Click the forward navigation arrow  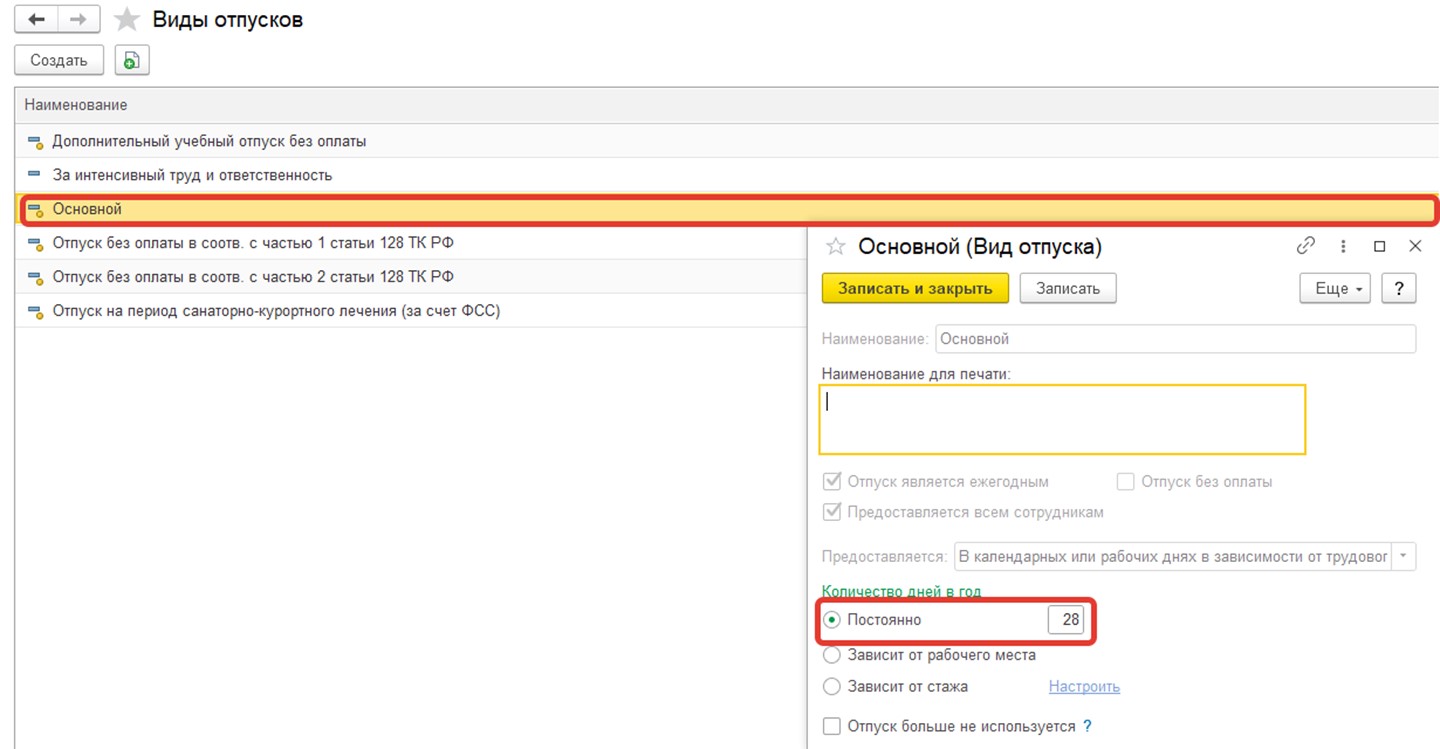tap(78, 20)
